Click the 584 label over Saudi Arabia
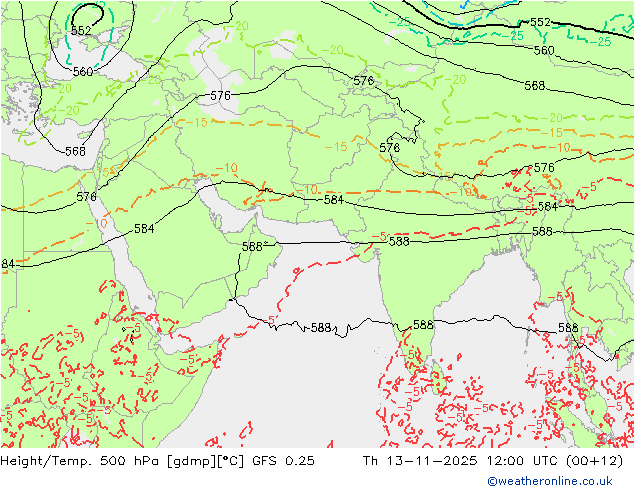 click(144, 229)
